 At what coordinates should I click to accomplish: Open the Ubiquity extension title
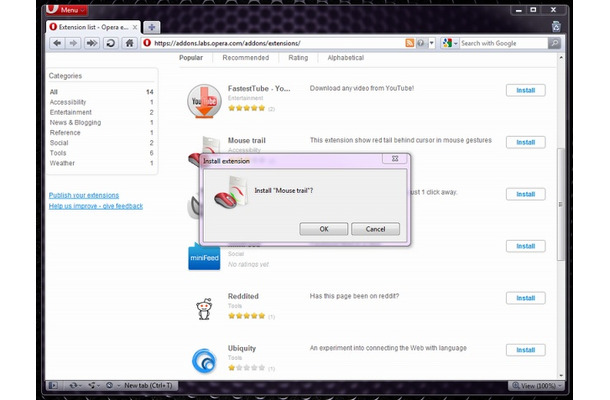(242, 348)
